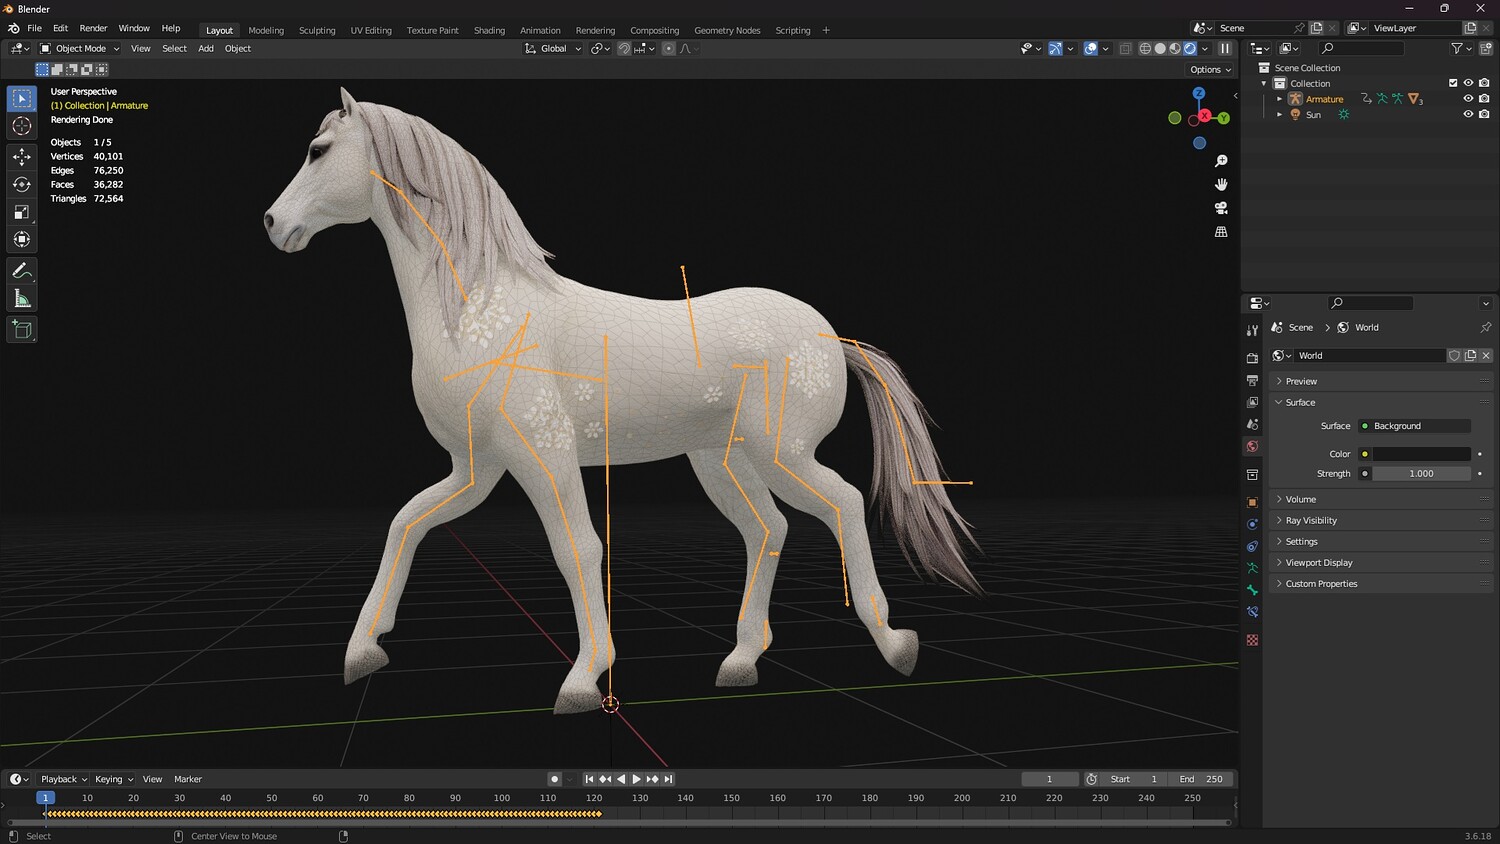
Task: Hide the Armature in the viewport
Action: click(x=1468, y=99)
